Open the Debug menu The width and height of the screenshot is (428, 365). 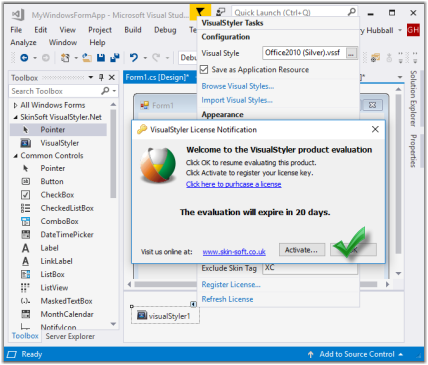tap(165, 30)
